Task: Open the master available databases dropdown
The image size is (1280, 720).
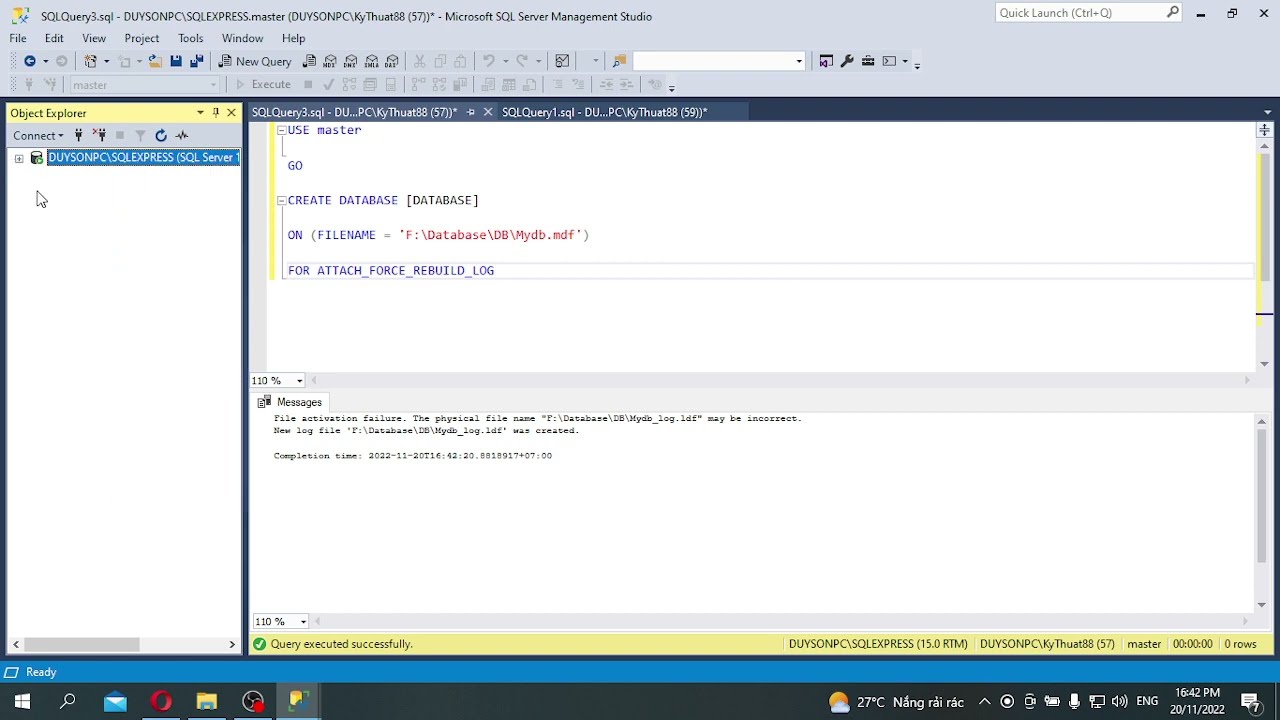Action: [x=144, y=85]
